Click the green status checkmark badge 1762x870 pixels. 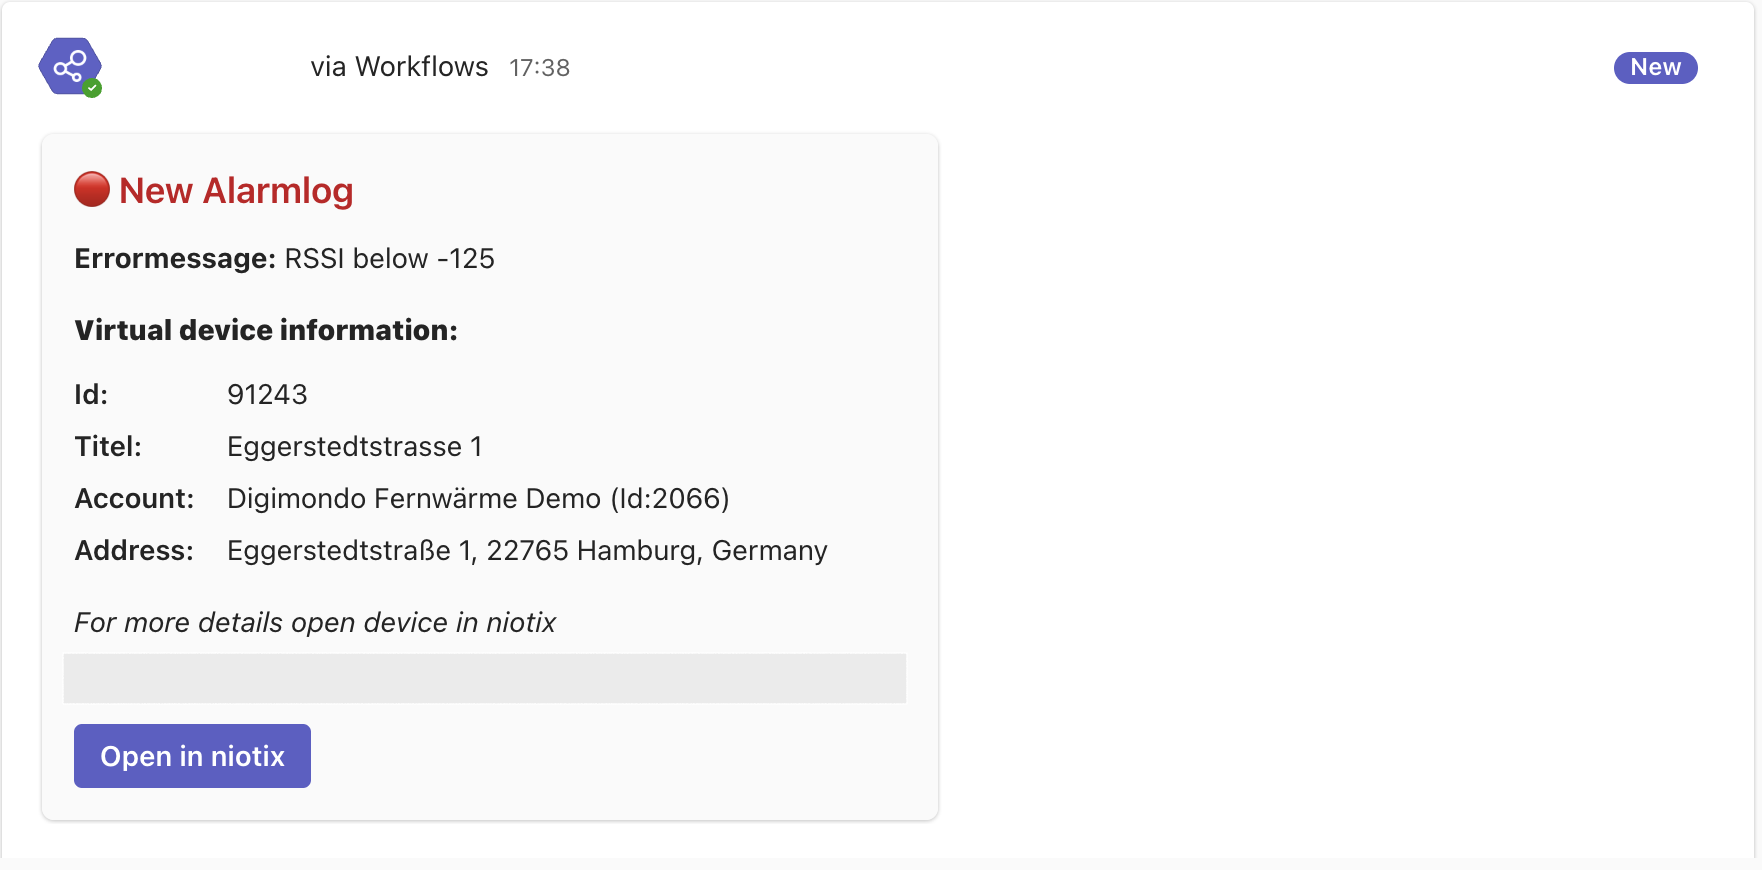tap(92, 88)
